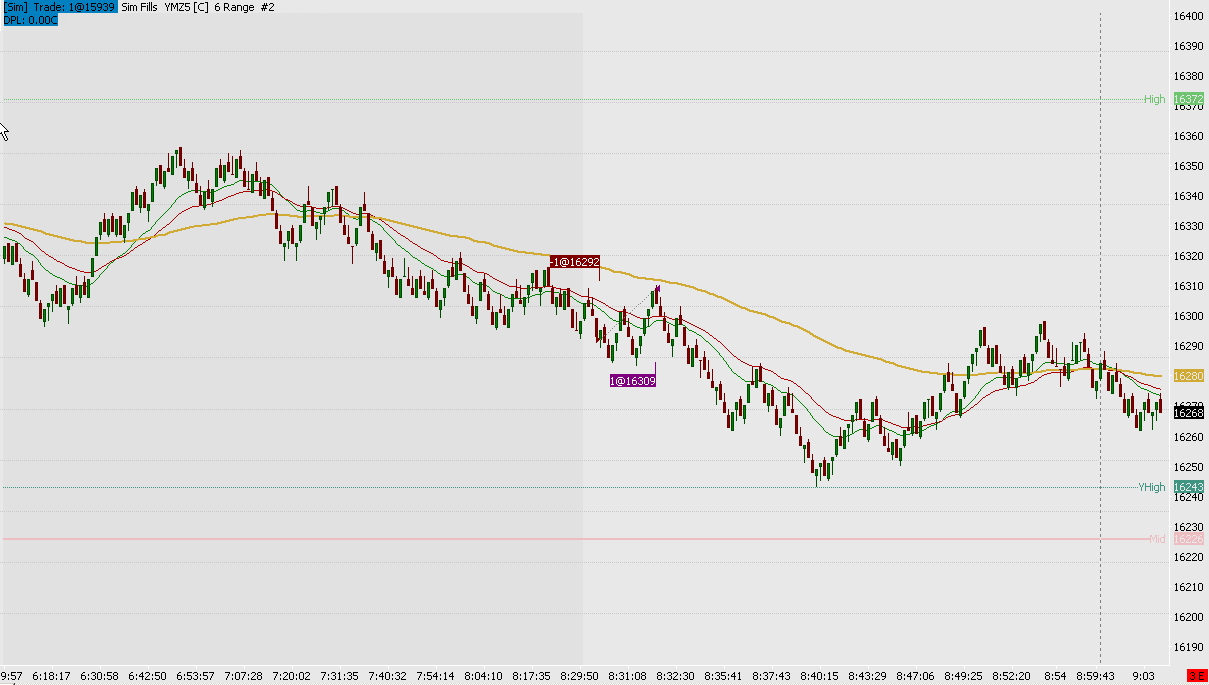Click the Sim Fills header text
The width and height of the screenshot is (1209, 685).
(x=141, y=7)
